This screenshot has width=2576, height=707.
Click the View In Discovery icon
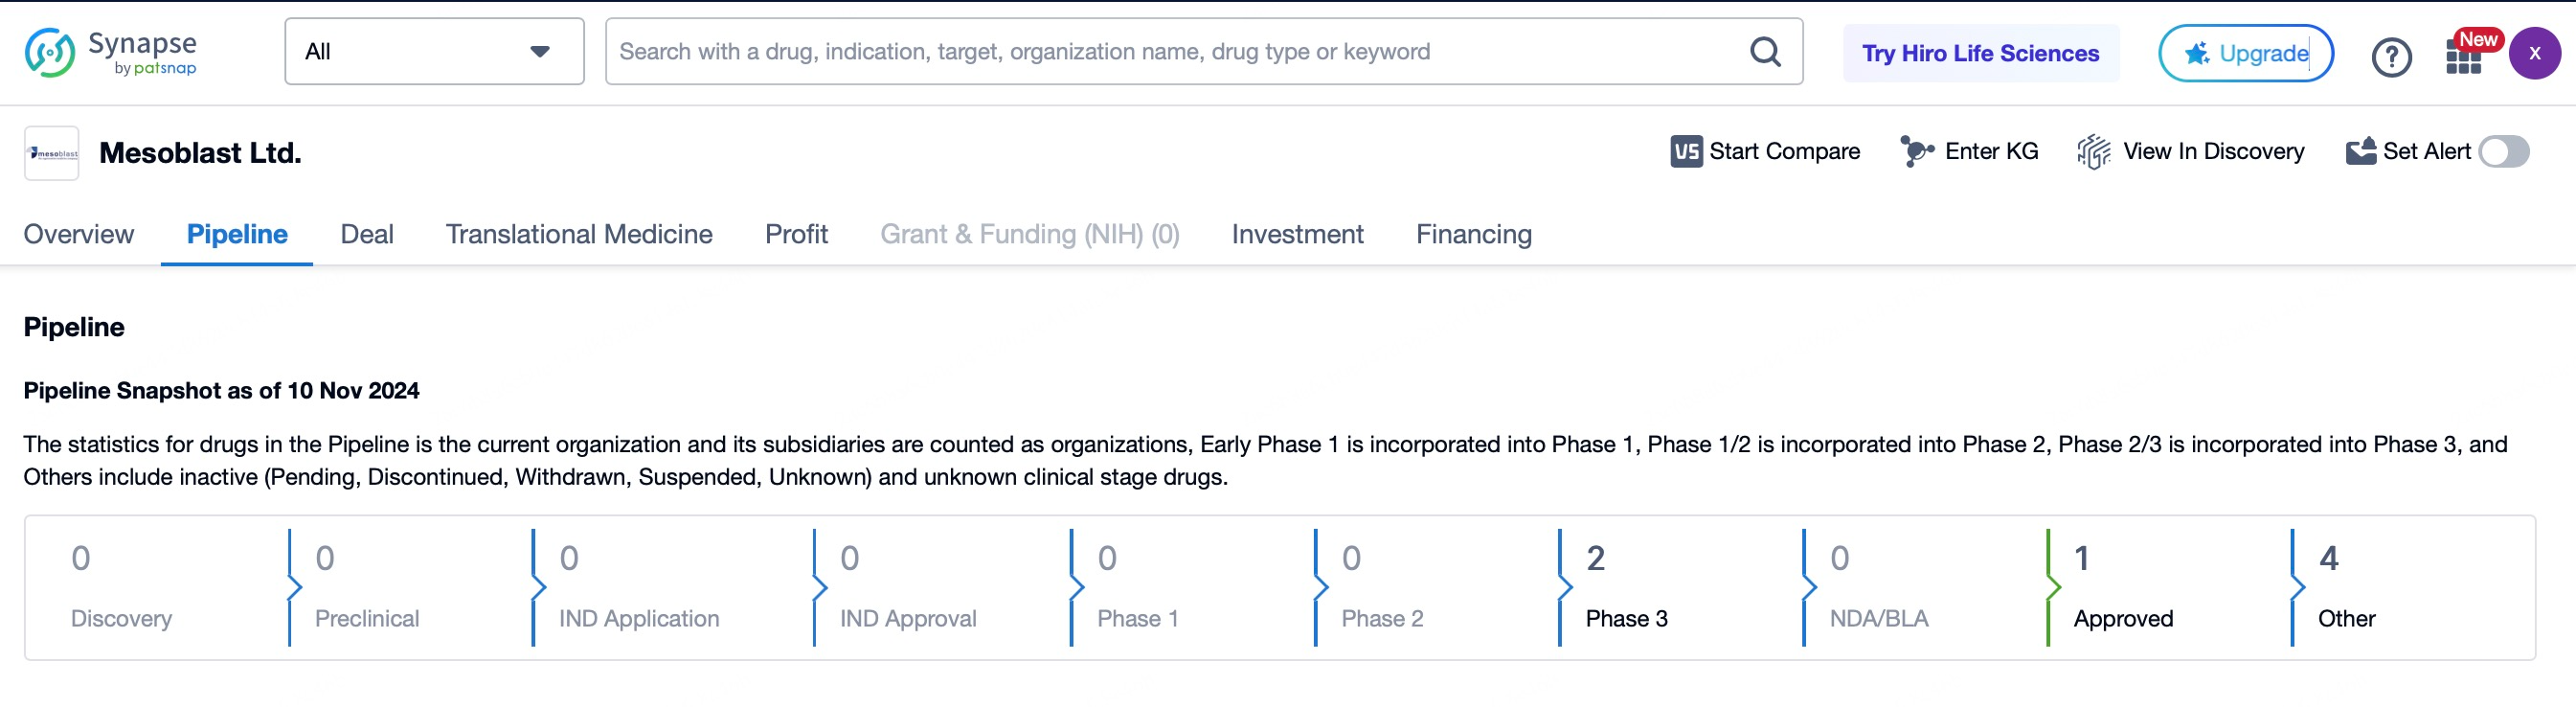click(2093, 152)
